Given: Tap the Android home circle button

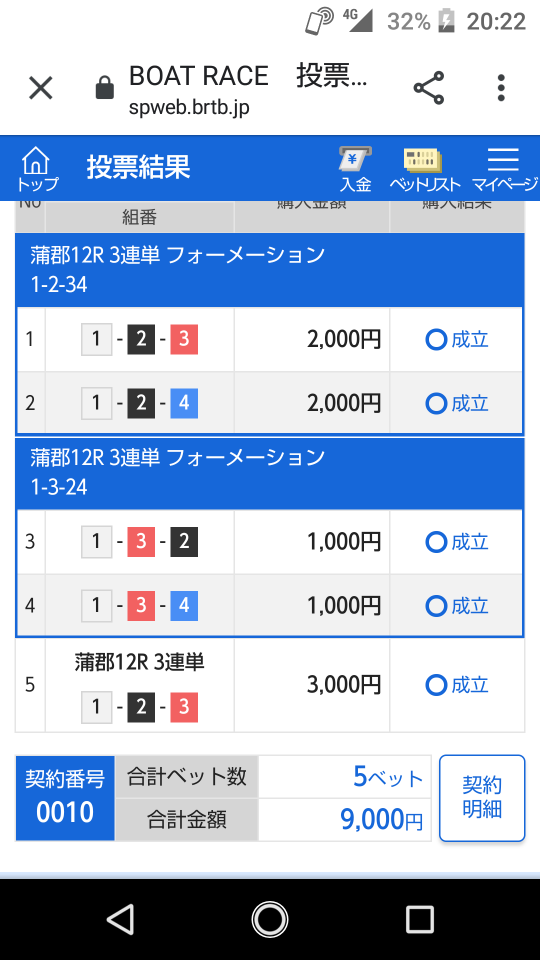Looking at the screenshot, I should (x=269, y=920).
